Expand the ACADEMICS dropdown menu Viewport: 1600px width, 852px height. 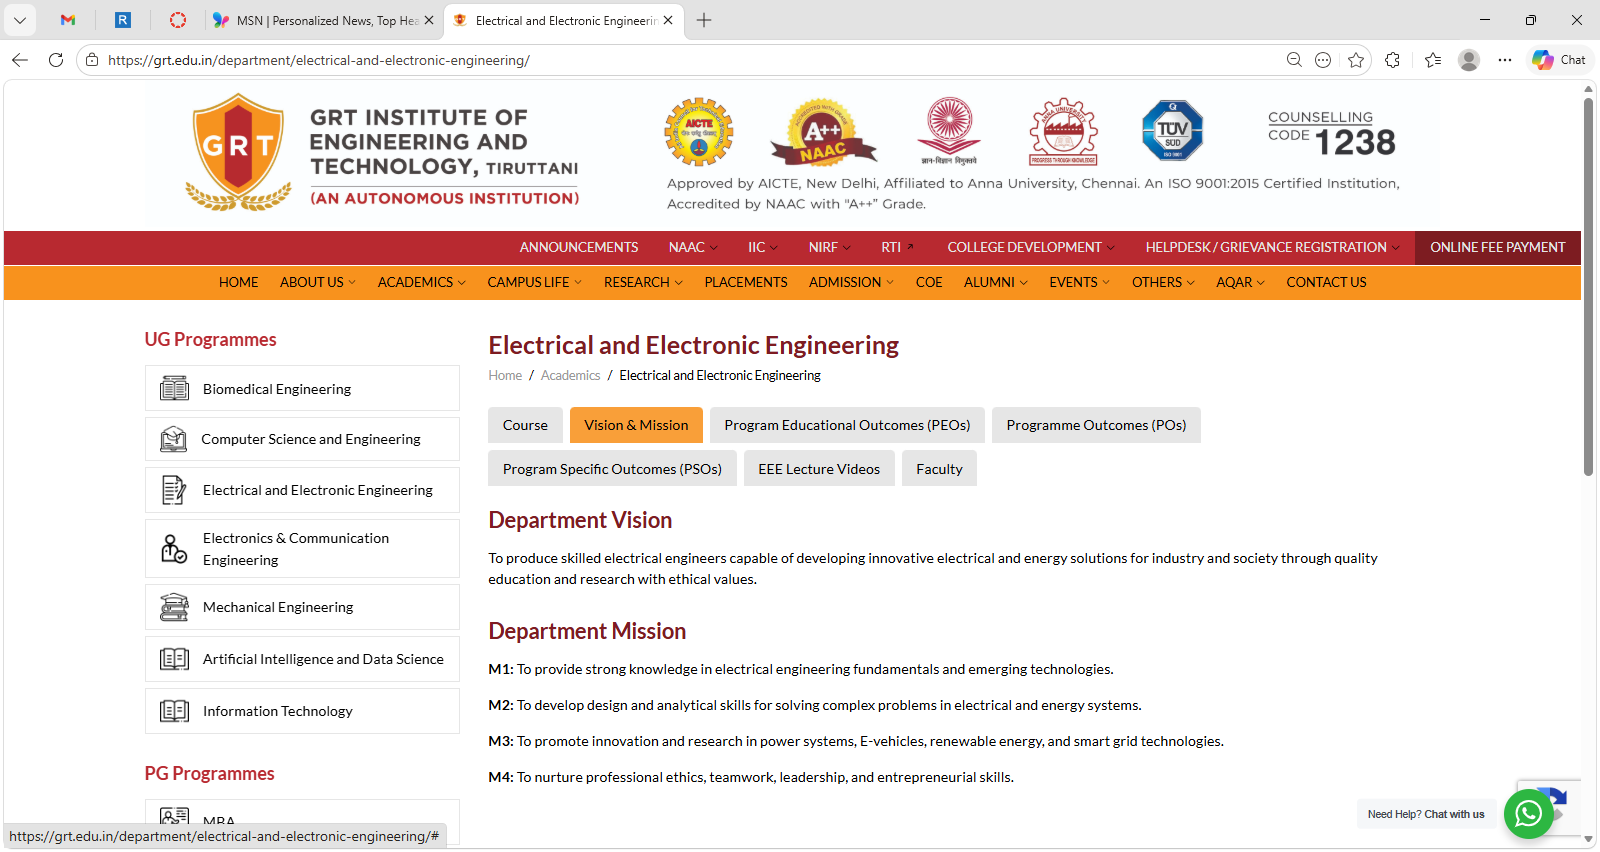click(x=421, y=283)
